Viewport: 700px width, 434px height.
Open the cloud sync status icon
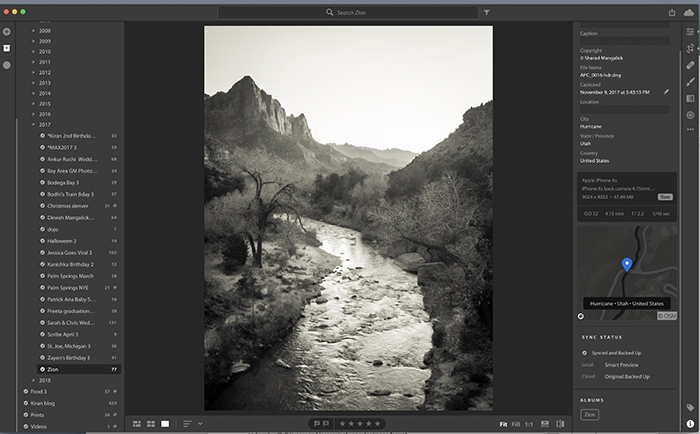(x=689, y=13)
